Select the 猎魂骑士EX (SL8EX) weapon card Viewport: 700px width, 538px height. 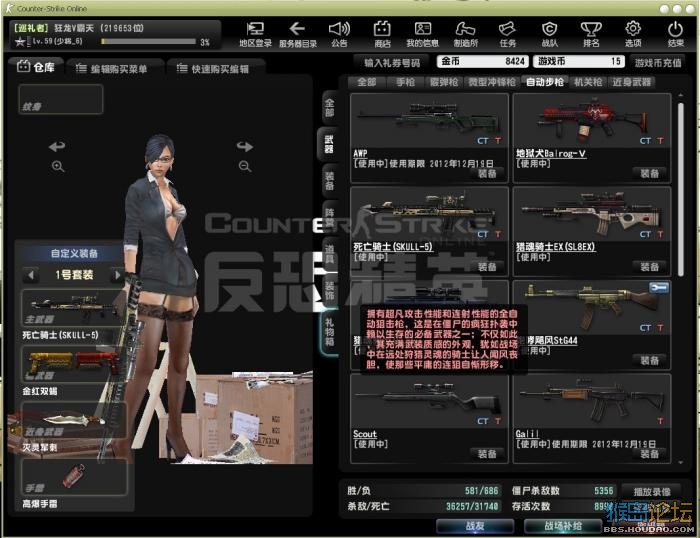[x=592, y=232]
